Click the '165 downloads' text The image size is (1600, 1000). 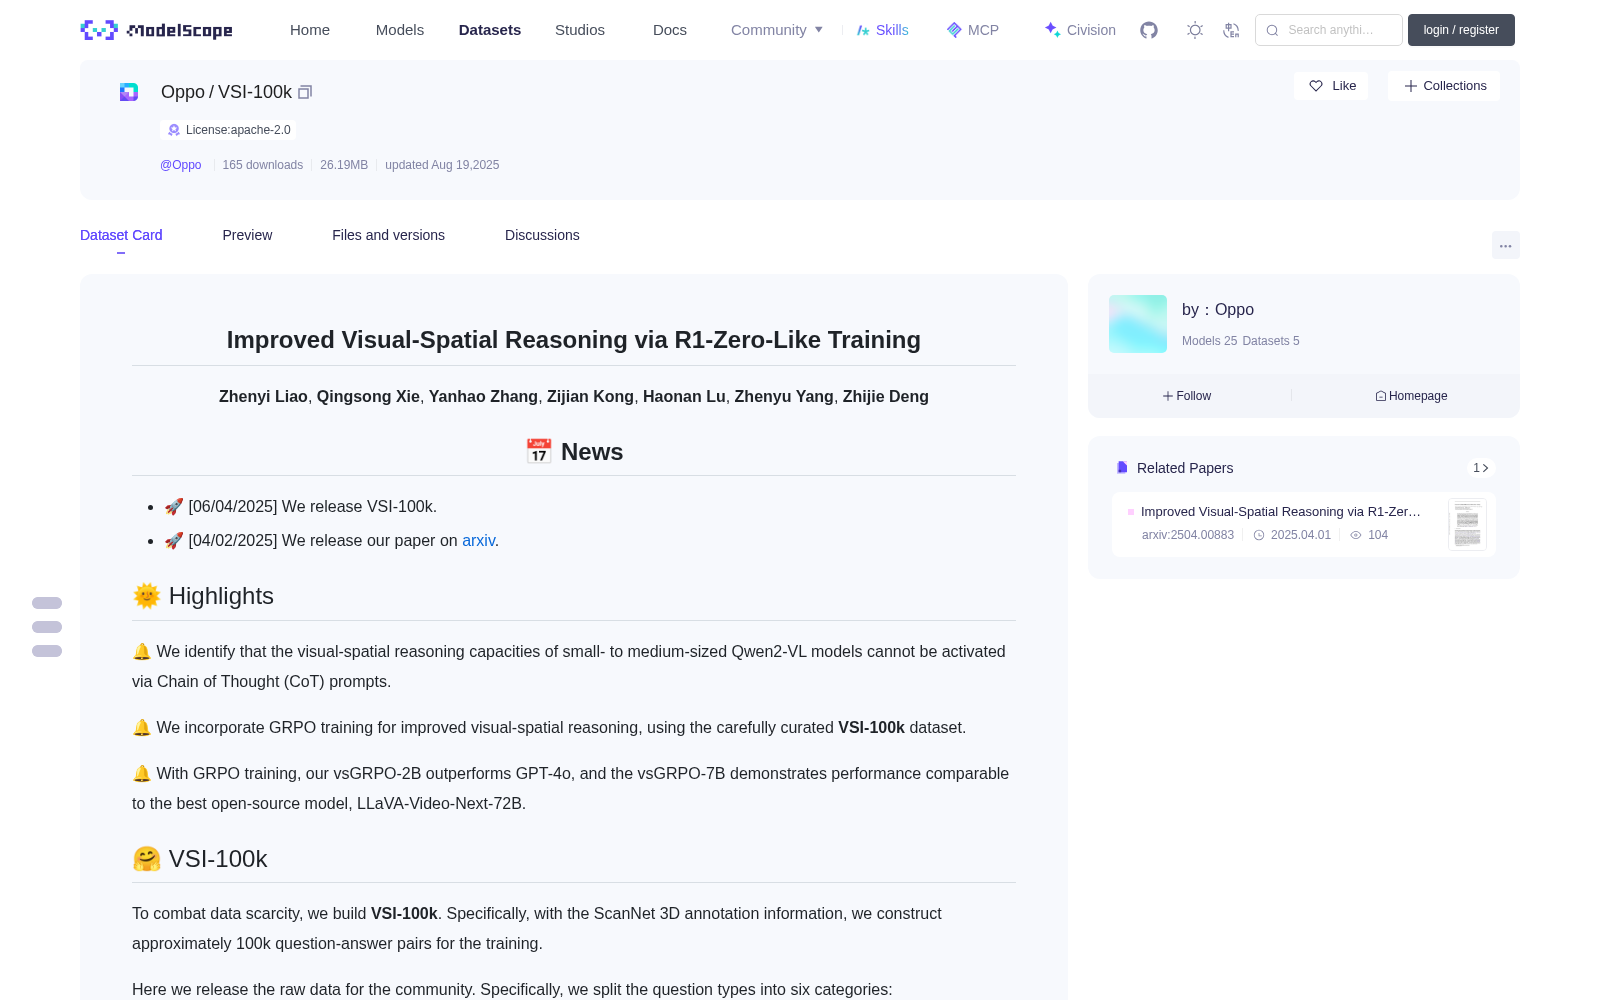click(263, 165)
